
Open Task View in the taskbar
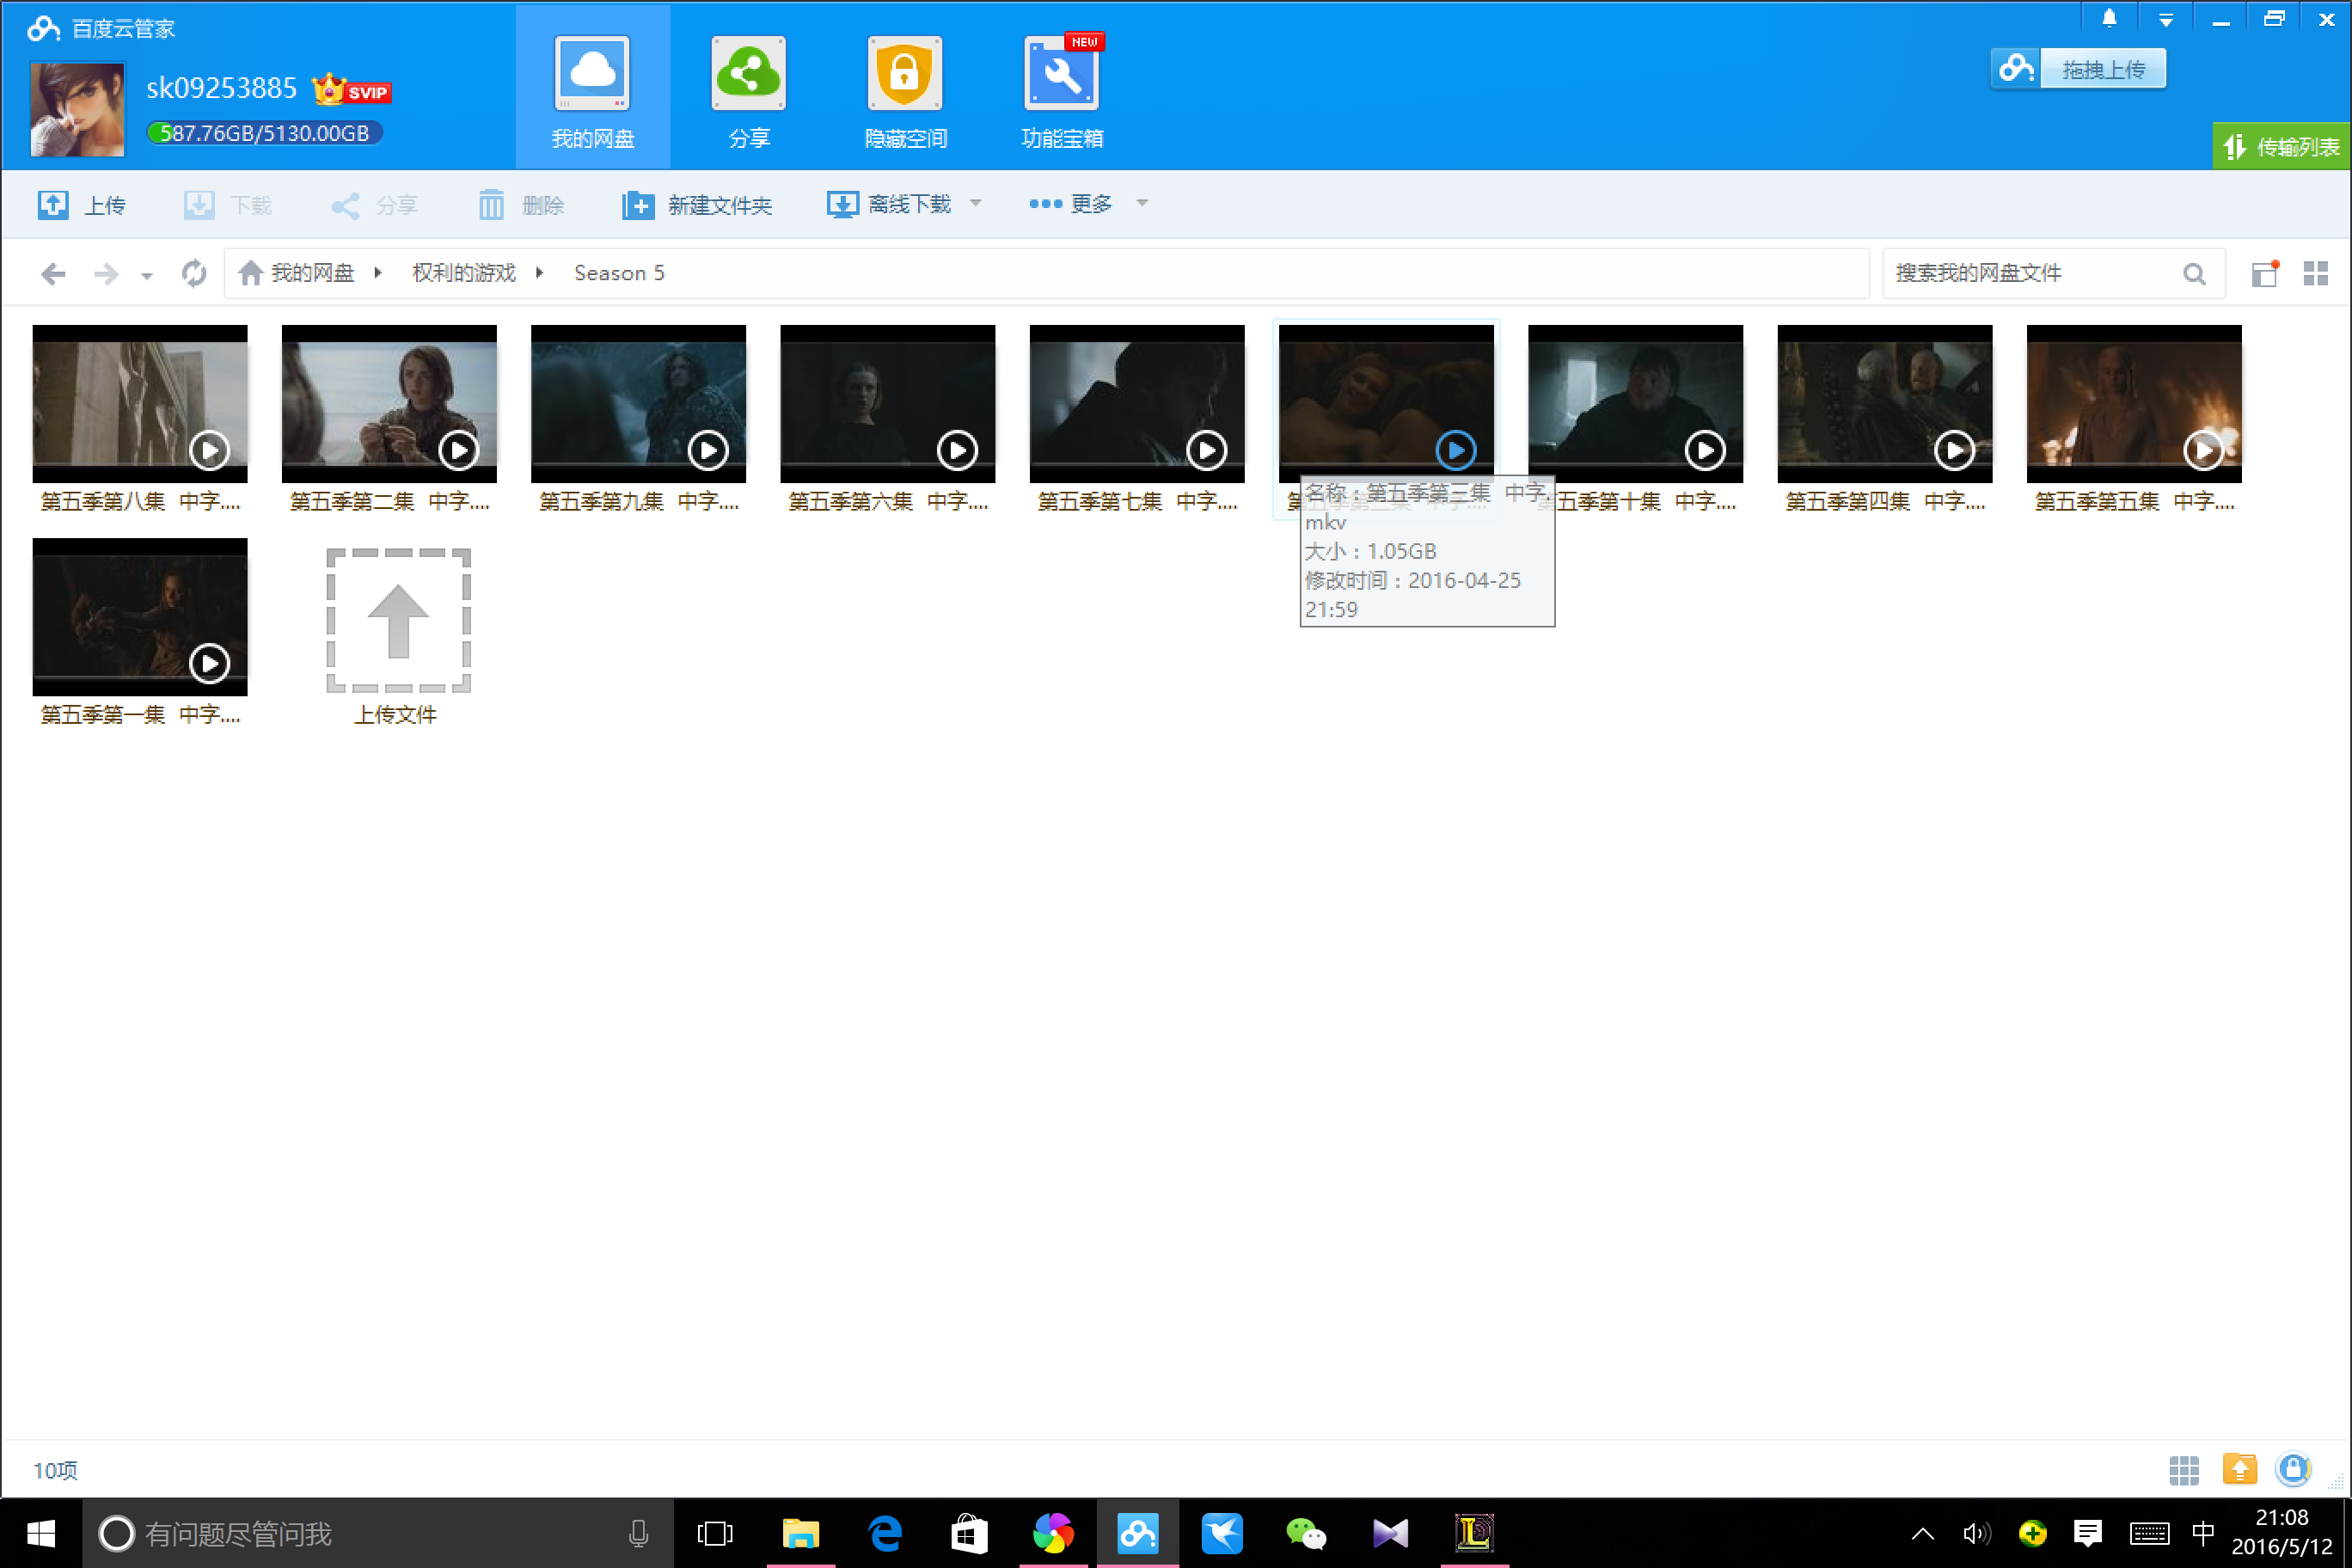715,1533
